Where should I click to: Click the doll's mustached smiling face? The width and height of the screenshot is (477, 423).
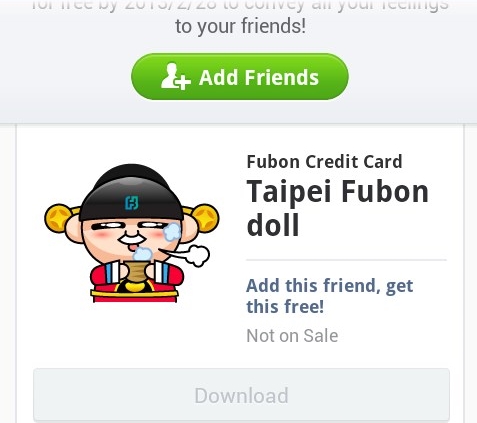[130, 238]
